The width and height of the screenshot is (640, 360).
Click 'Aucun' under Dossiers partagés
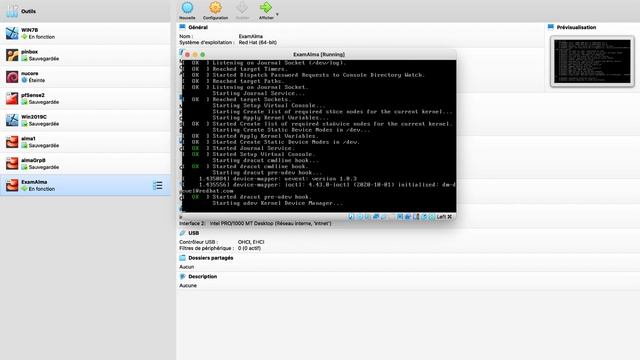(187, 267)
